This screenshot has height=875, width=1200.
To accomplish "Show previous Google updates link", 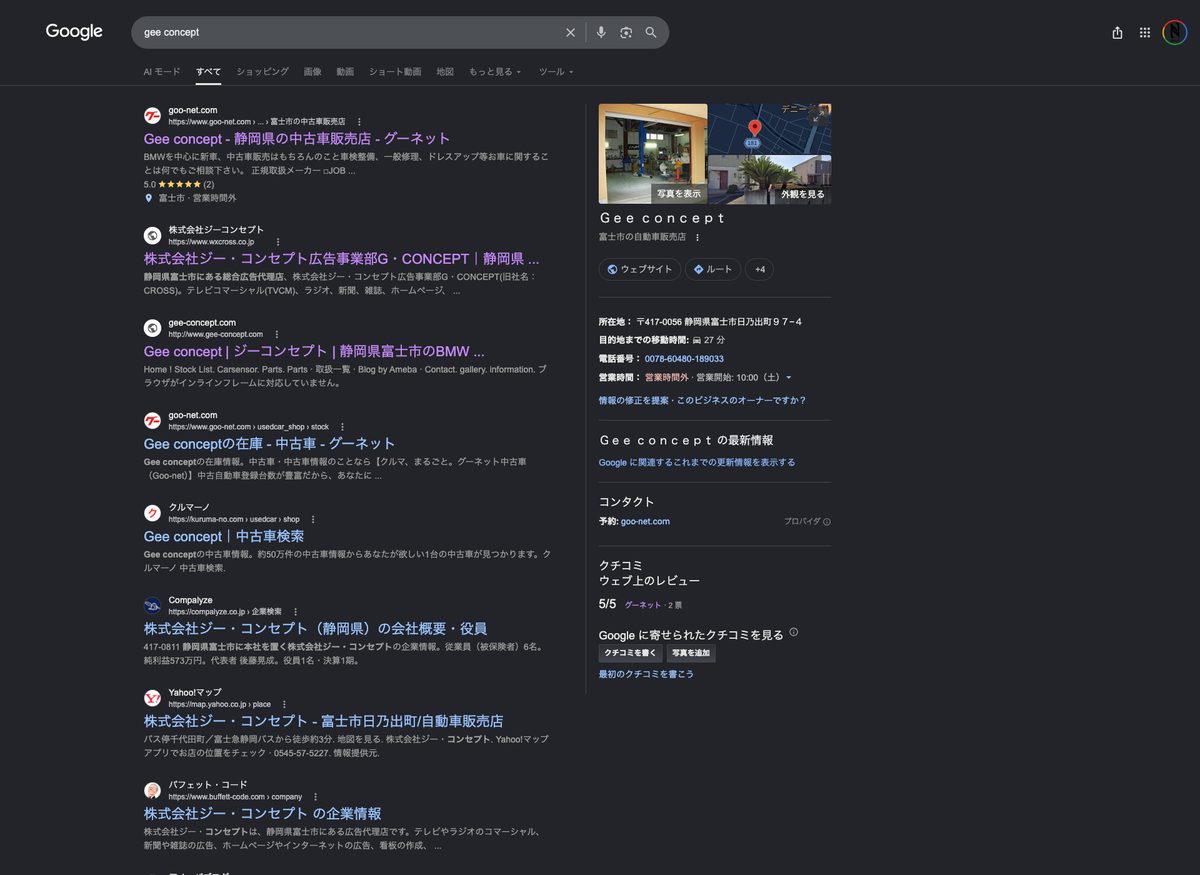I will point(697,463).
